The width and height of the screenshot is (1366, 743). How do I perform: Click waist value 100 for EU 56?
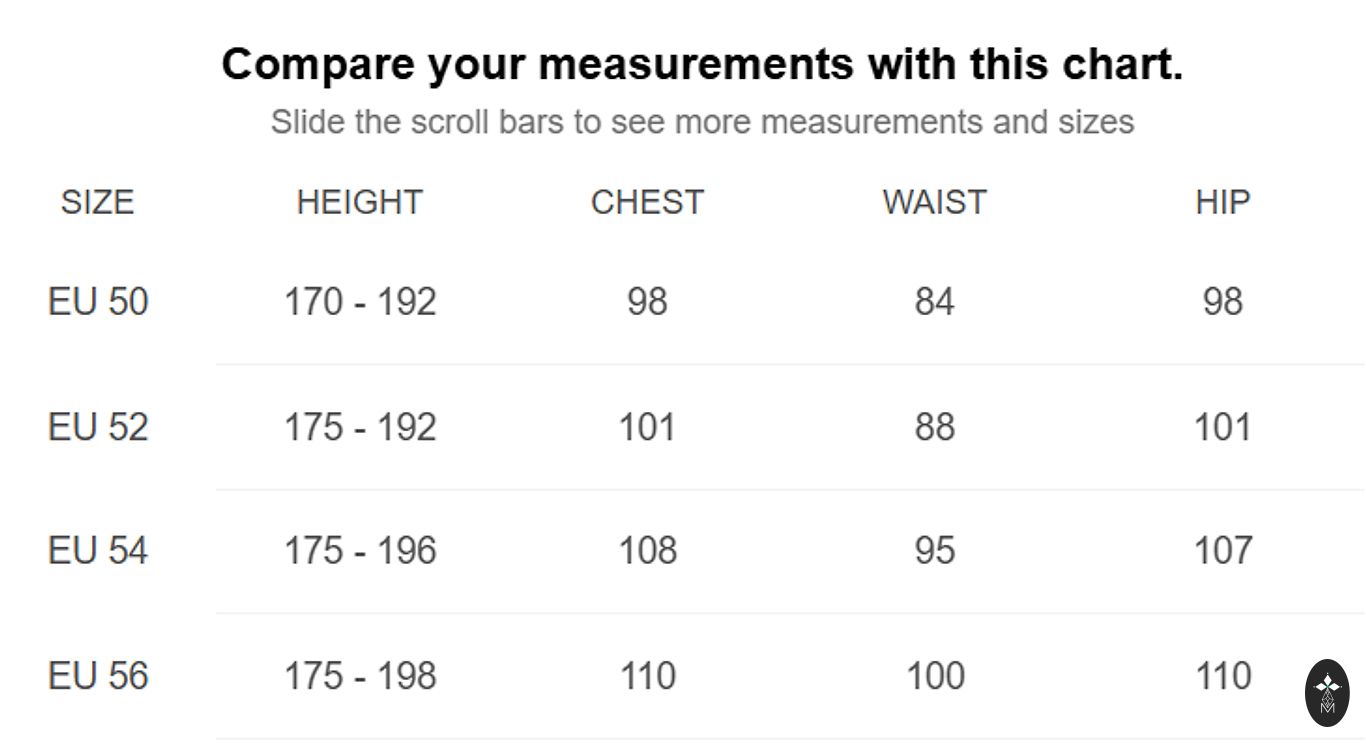(x=934, y=676)
